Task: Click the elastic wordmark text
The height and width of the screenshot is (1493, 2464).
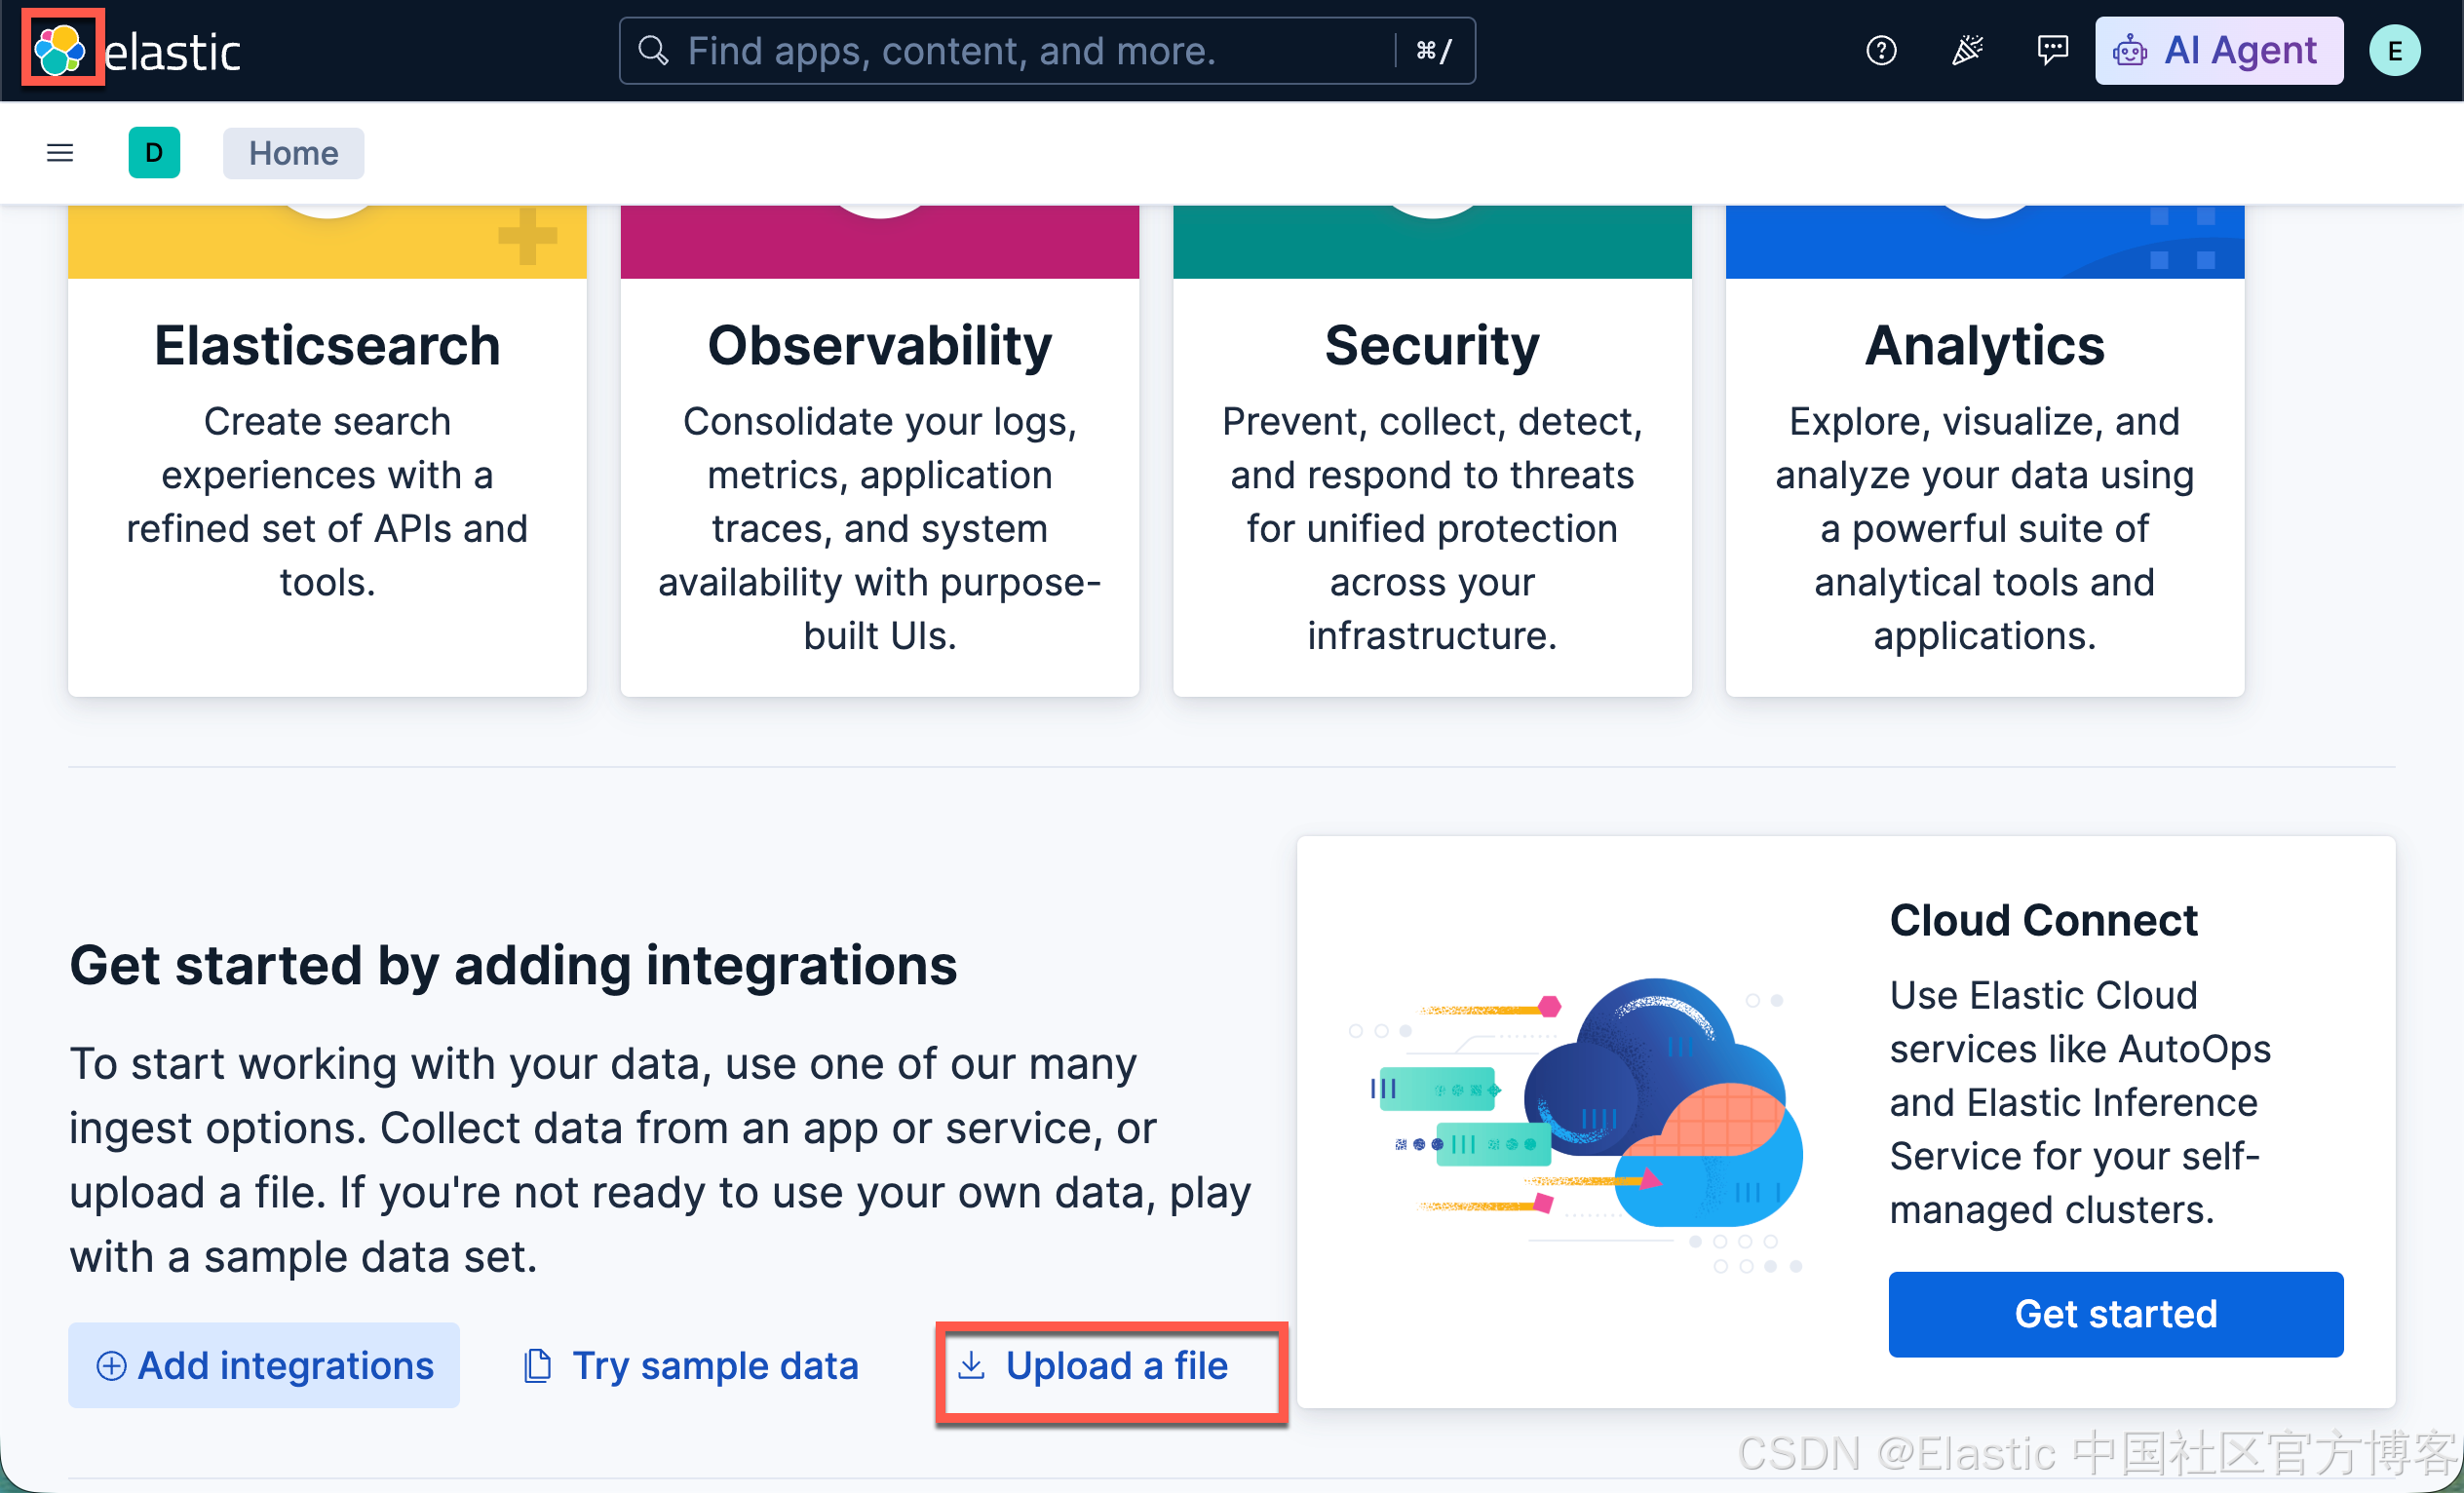Action: tap(172, 52)
